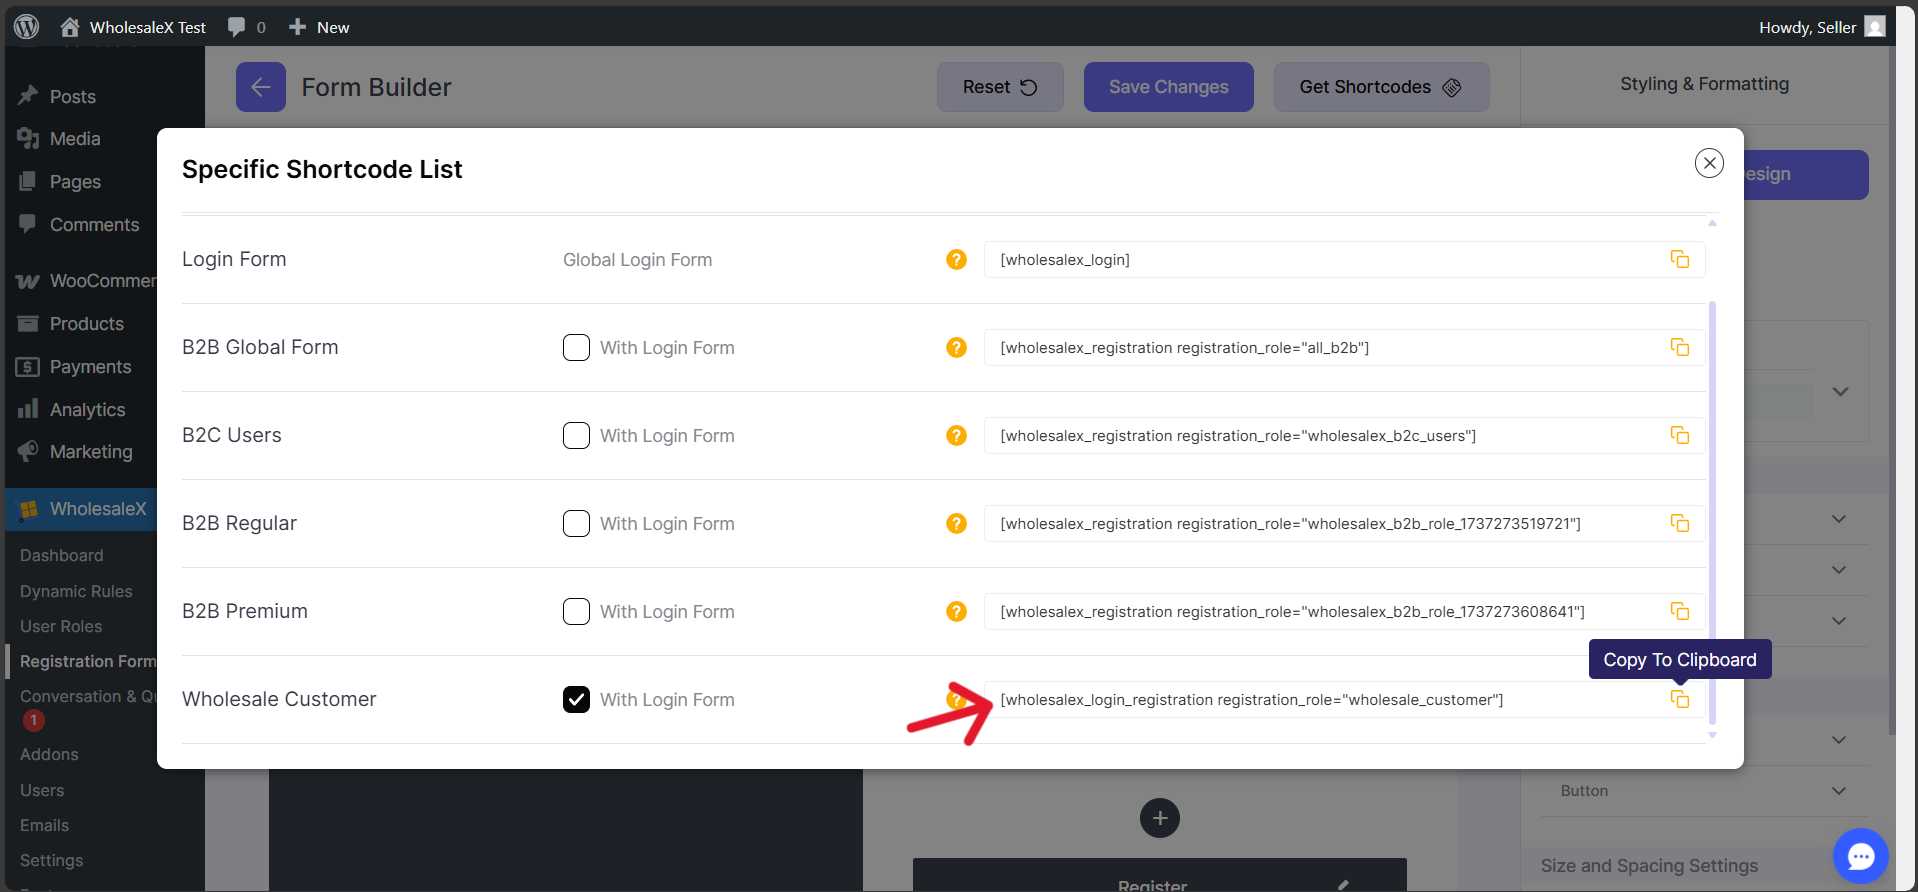The height and width of the screenshot is (892, 1918).
Task: Click the help icon for B2B Regular
Action: [956, 524]
